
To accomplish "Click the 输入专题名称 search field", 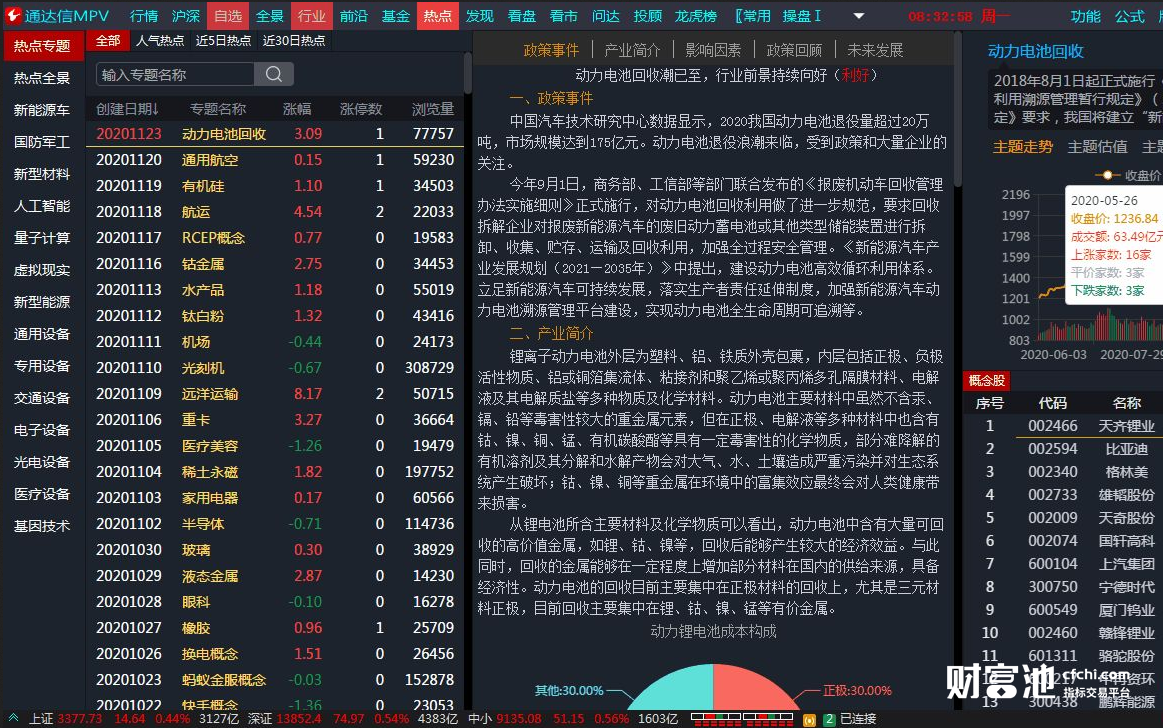I will (x=175, y=74).
